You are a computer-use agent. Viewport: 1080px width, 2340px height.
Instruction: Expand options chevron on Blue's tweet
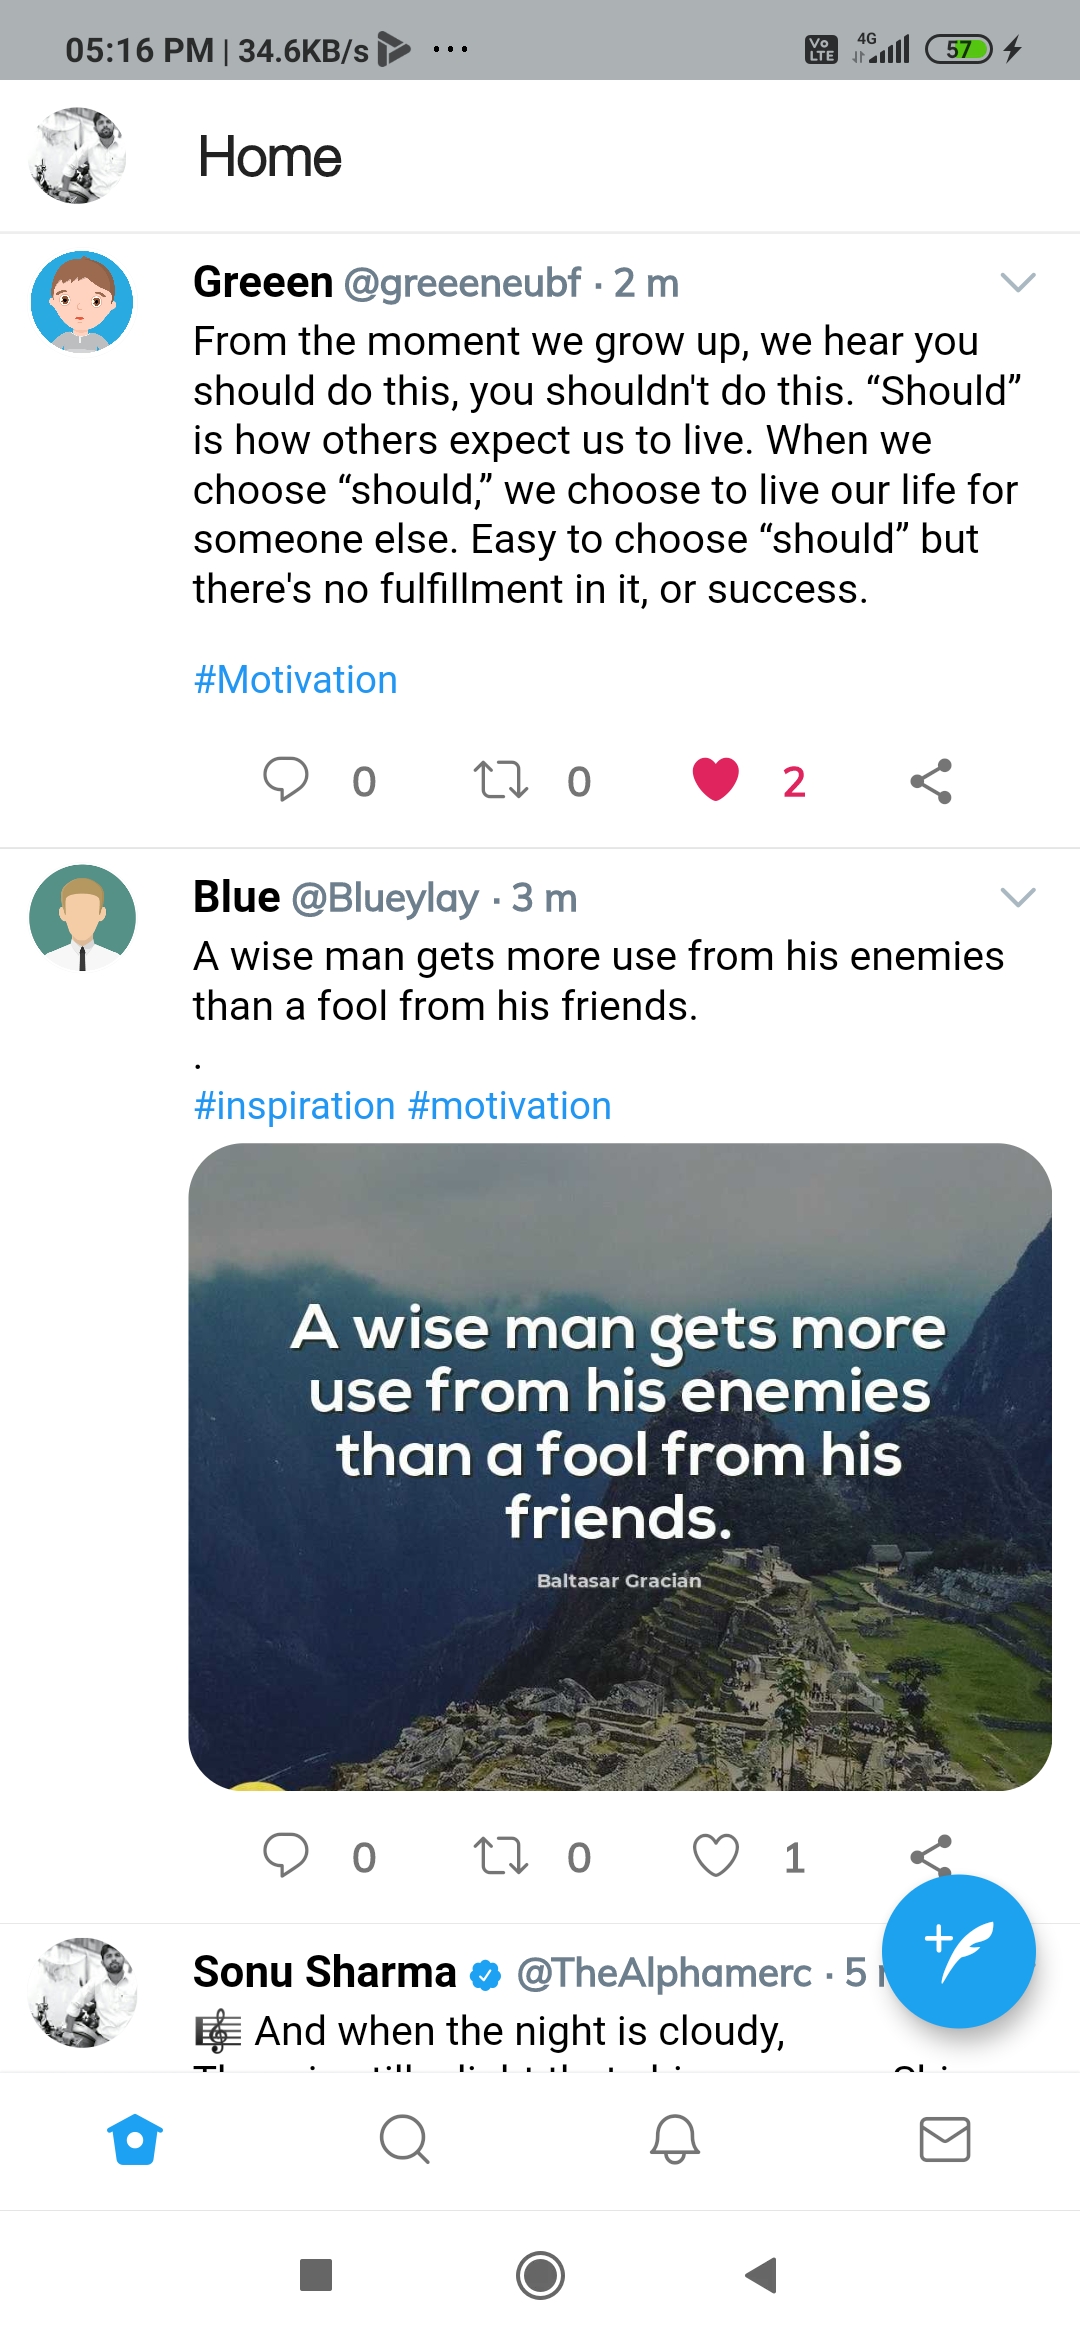1018,897
